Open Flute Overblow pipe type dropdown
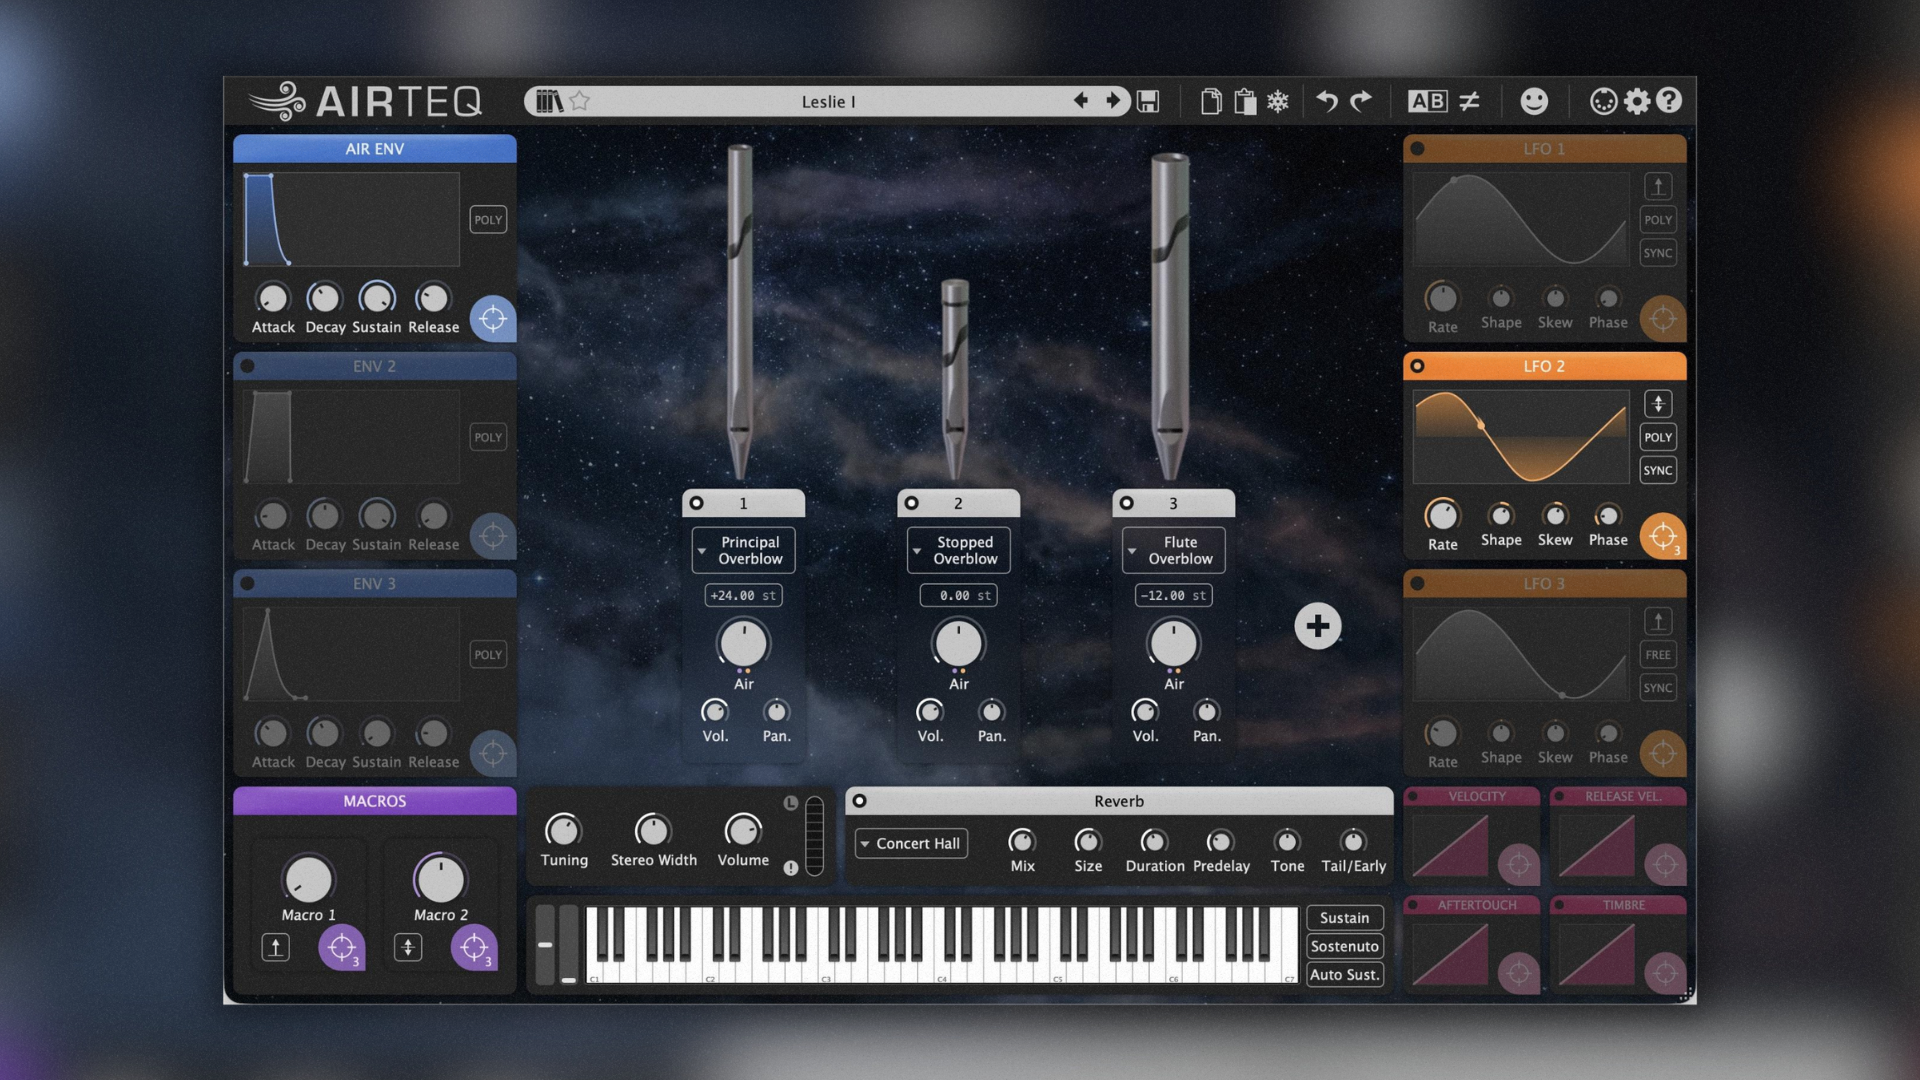The image size is (1920, 1080). click(x=1173, y=550)
